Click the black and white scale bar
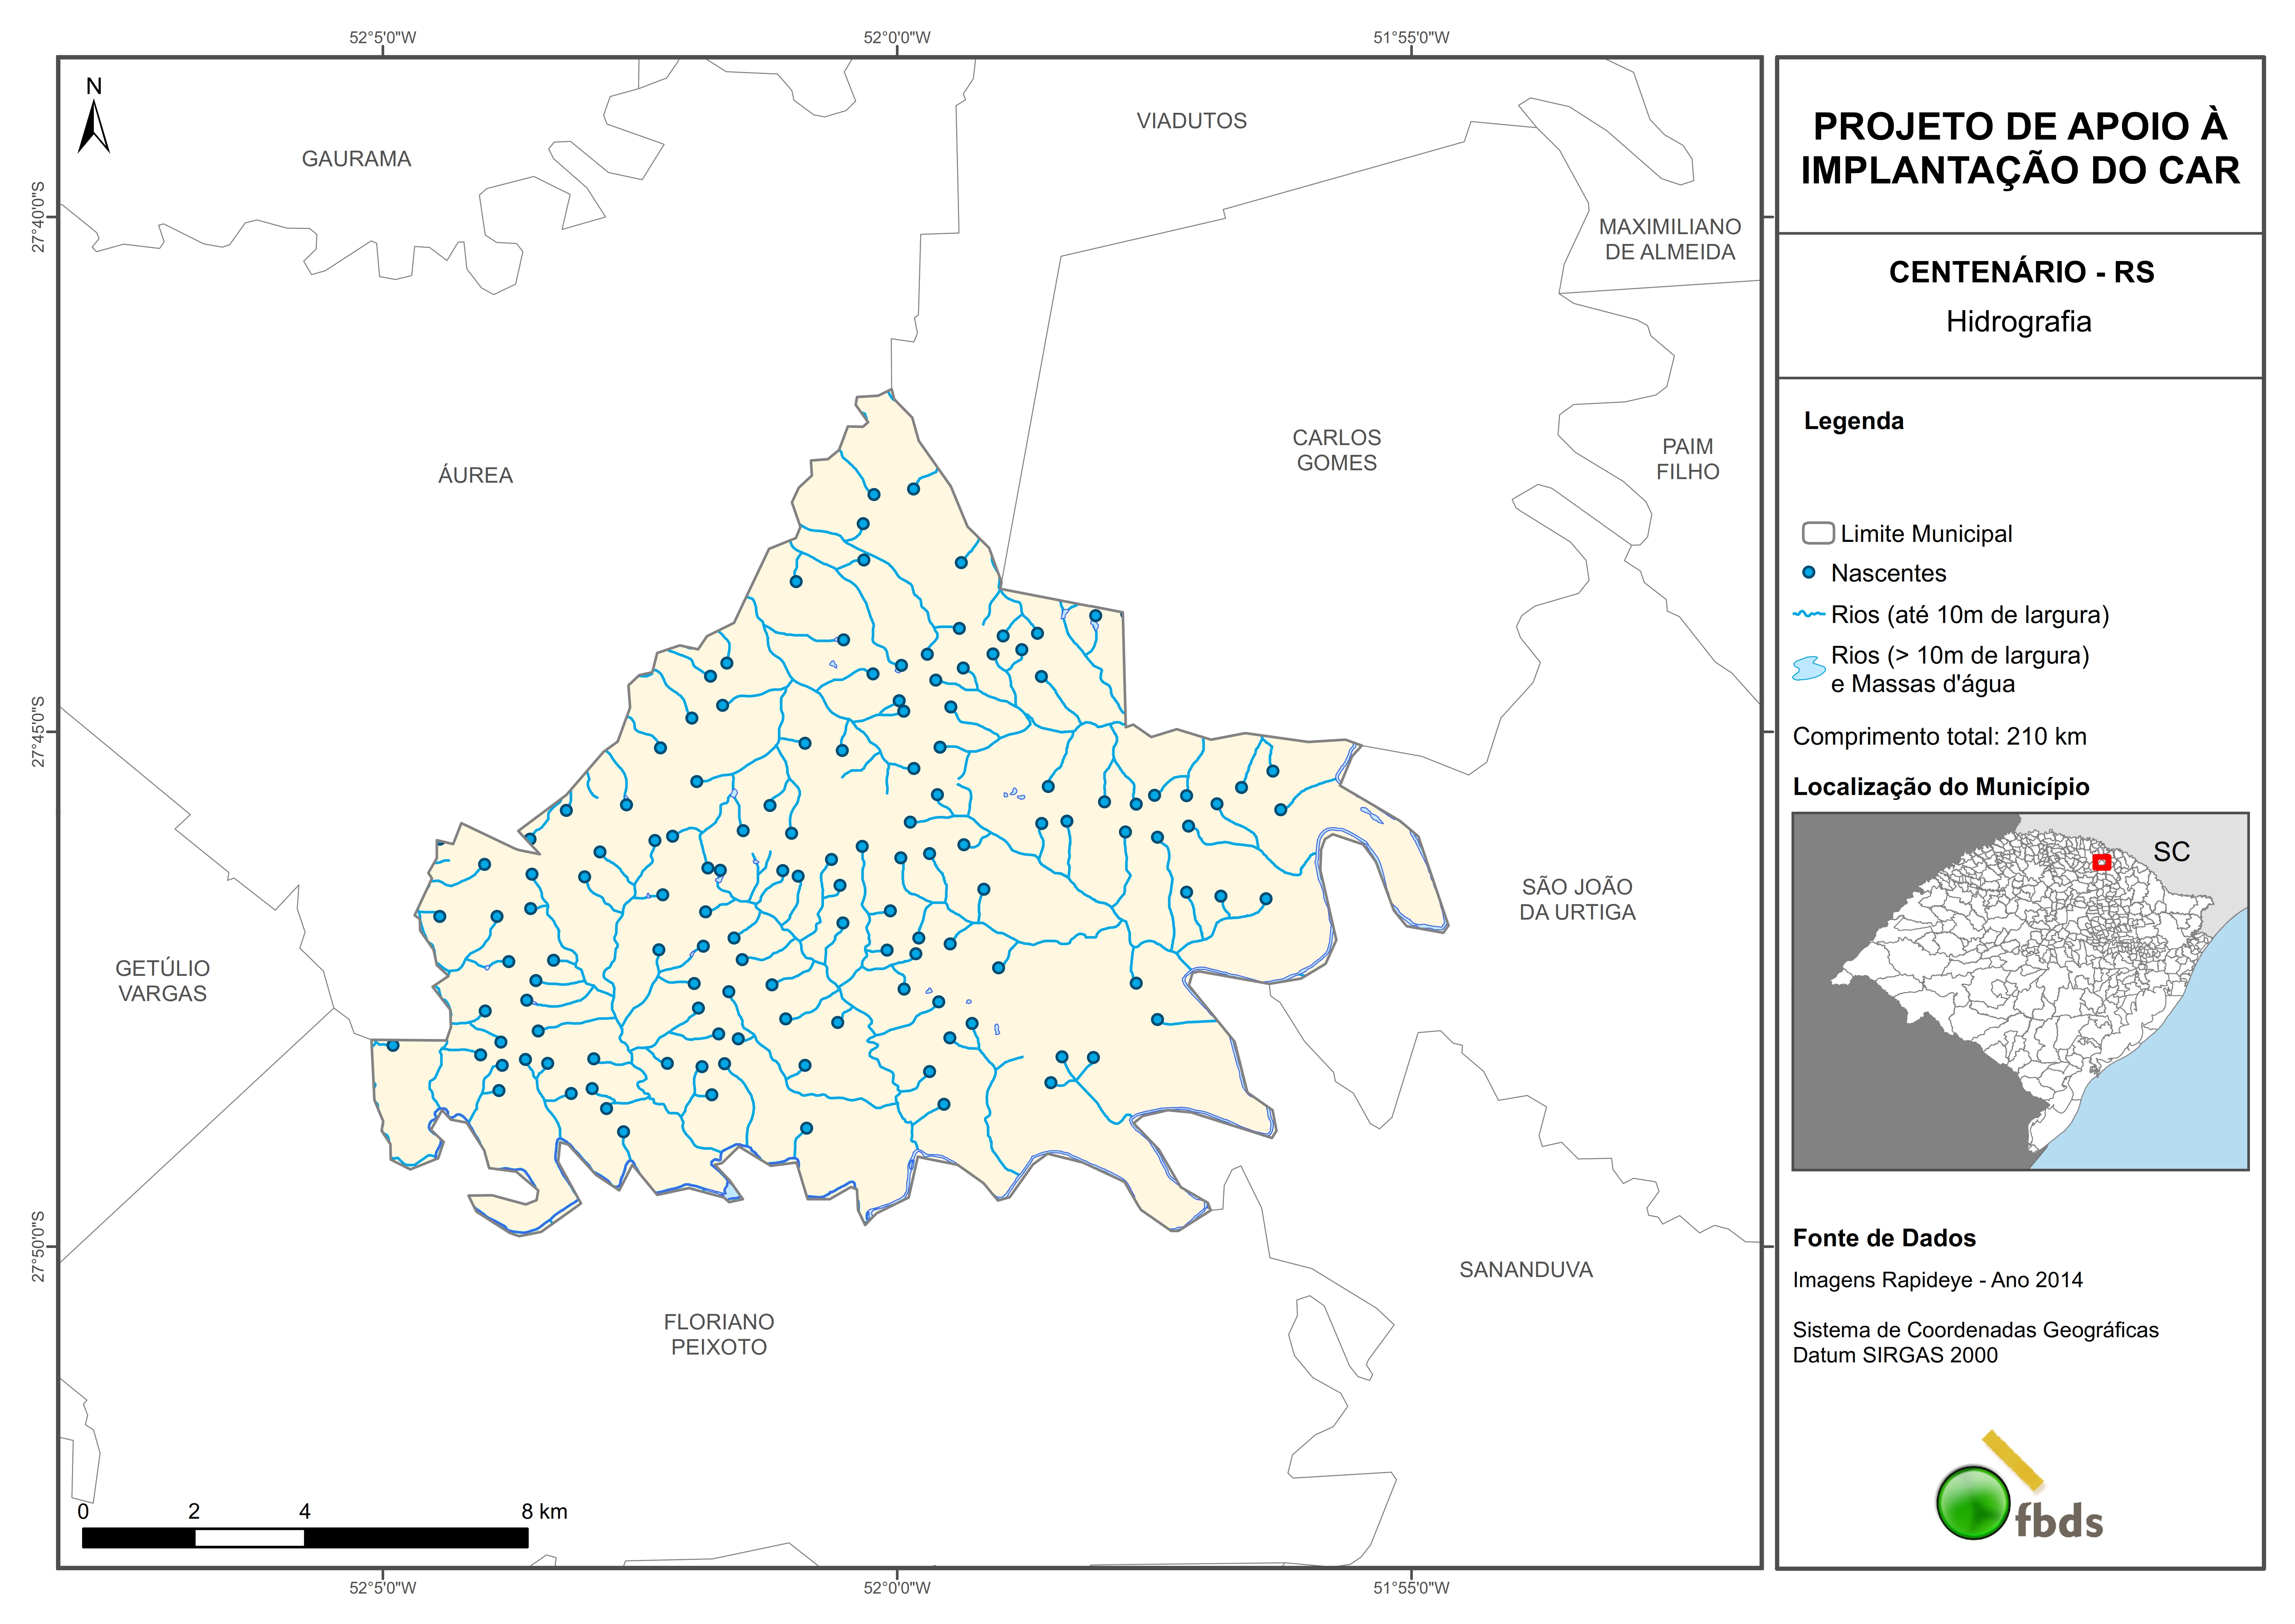The height and width of the screenshot is (1624, 2295). click(305, 1538)
